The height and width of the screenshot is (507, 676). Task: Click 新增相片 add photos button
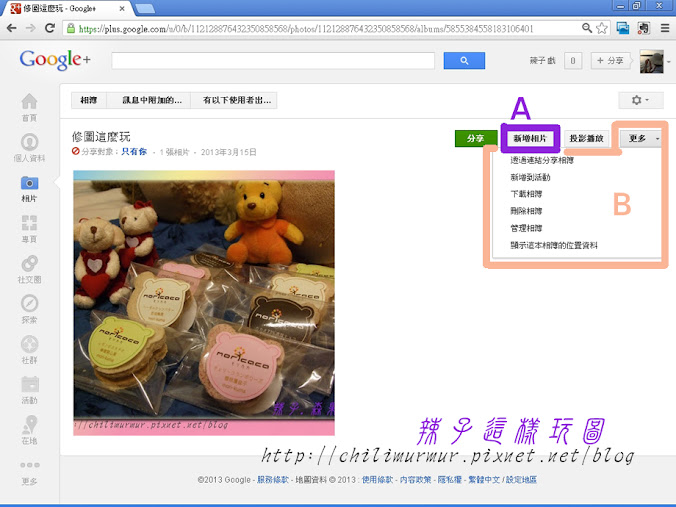click(x=530, y=138)
